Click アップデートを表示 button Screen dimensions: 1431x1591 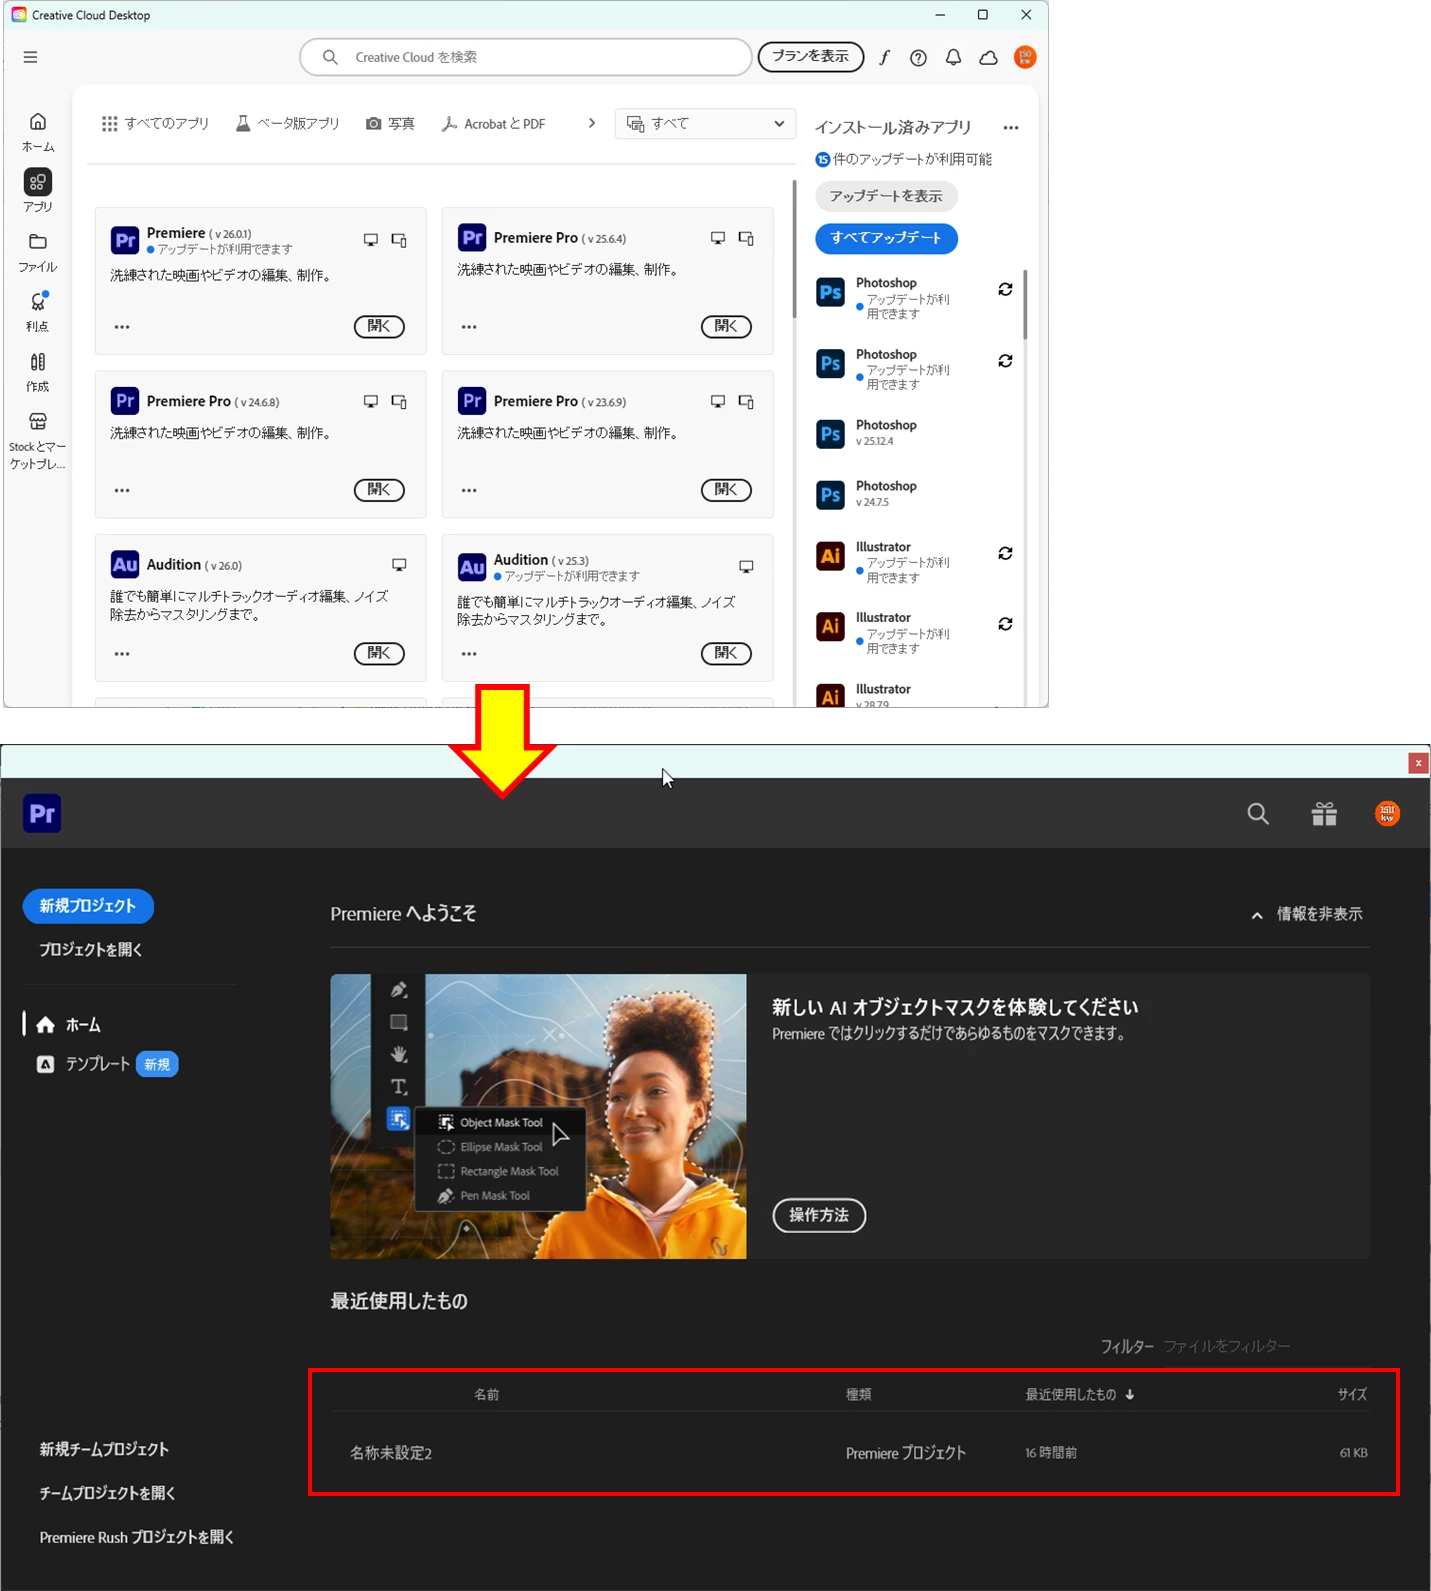click(886, 196)
